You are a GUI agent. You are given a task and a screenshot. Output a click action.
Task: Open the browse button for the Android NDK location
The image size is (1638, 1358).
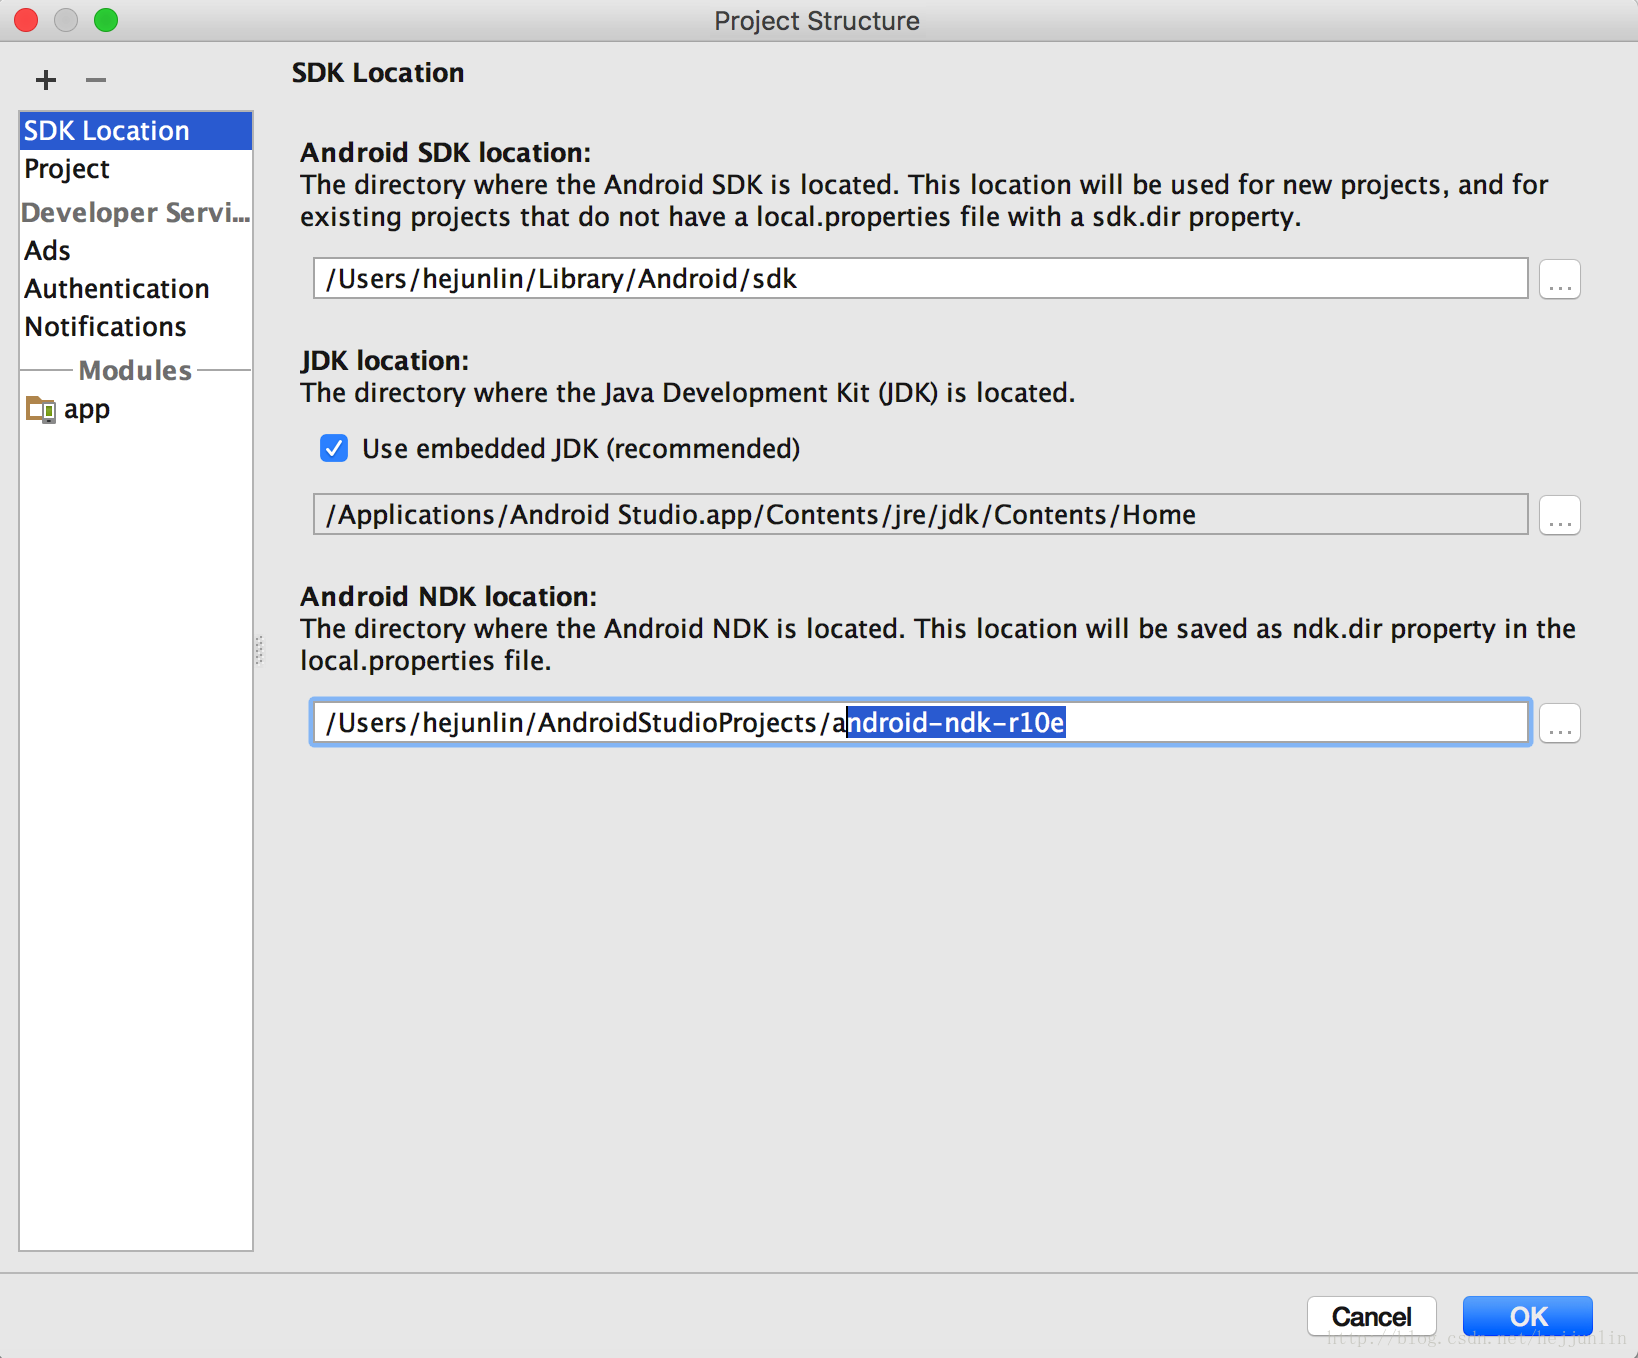click(x=1559, y=723)
